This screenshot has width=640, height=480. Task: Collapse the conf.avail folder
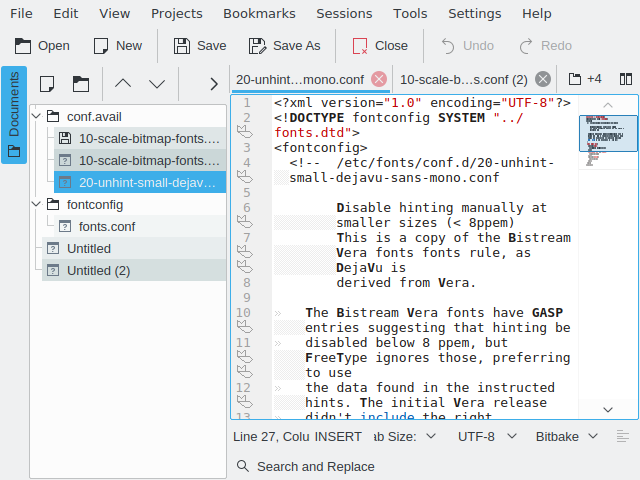[x=36, y=116]
